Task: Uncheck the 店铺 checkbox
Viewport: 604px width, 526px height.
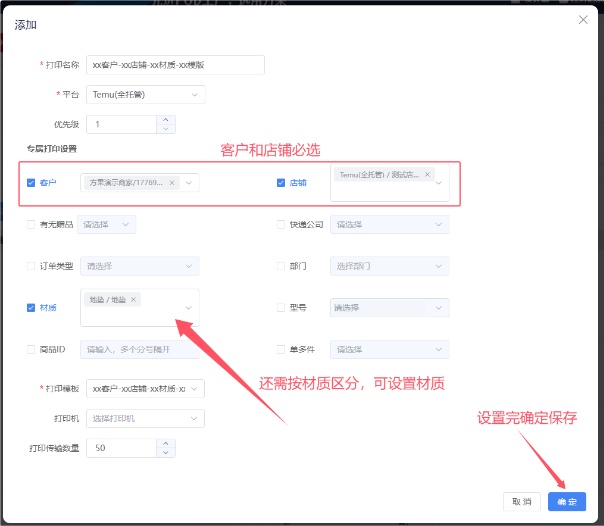Action: point(281,183)
